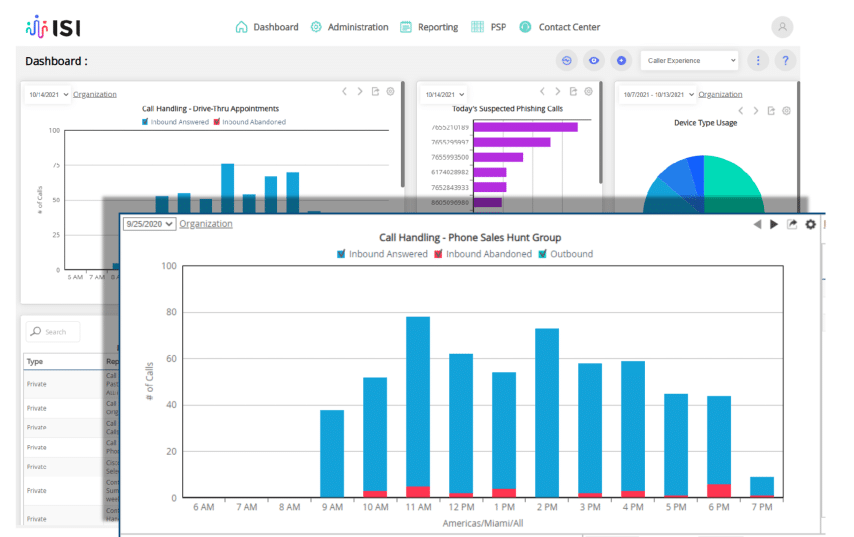Screen dimensions: 854x537
Task: Click the help question mark icon
Action: pyautogui.click(x=785, y=61)
